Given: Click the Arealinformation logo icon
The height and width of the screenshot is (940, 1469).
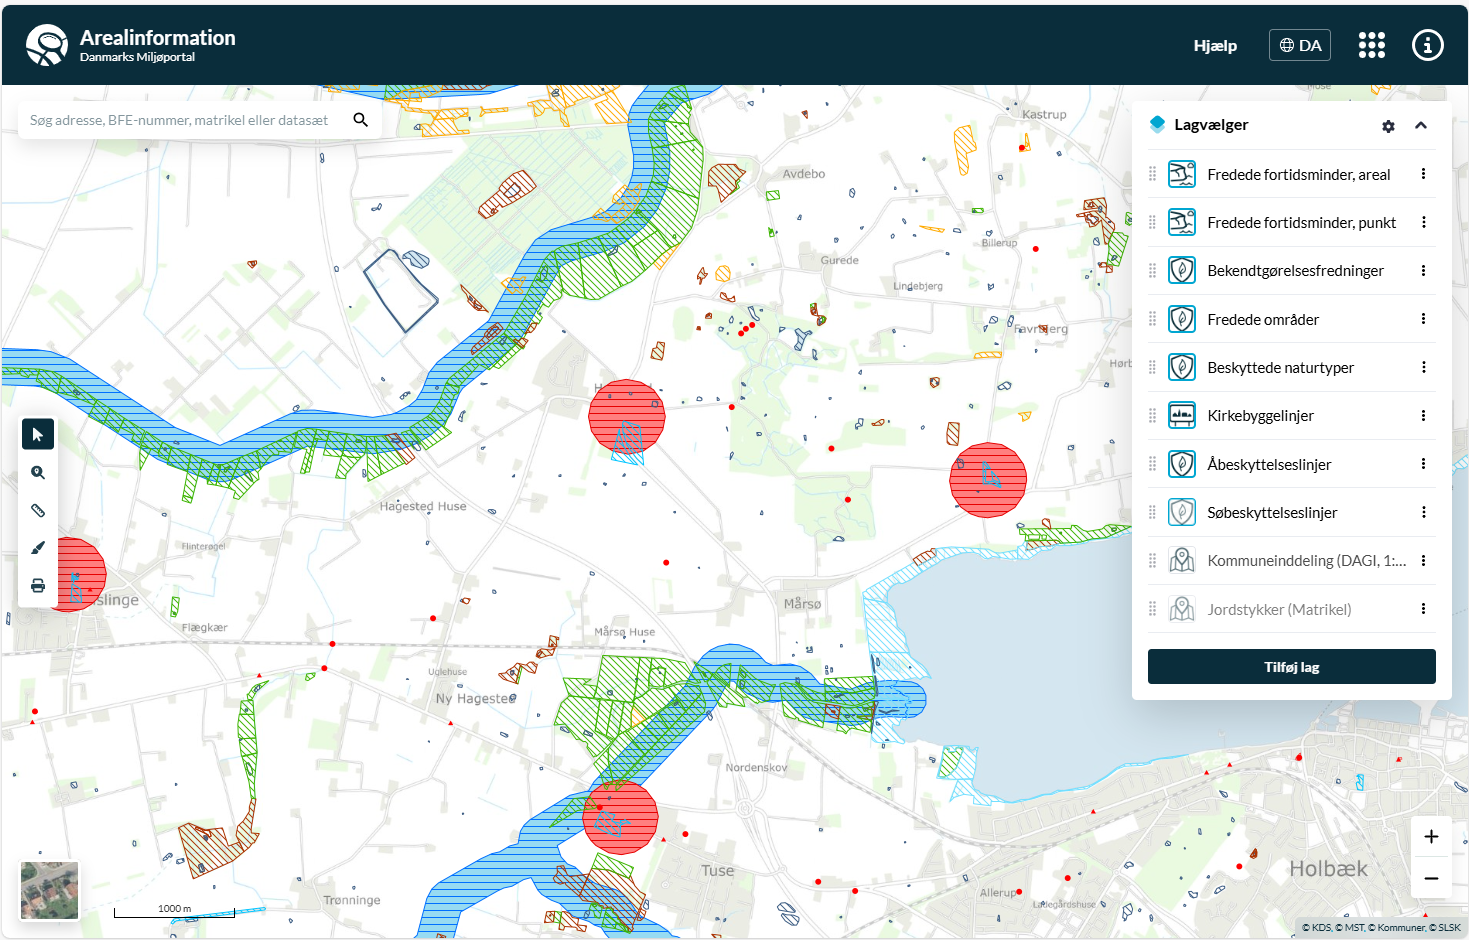Looking at the screenshot, I should (47, 45).
